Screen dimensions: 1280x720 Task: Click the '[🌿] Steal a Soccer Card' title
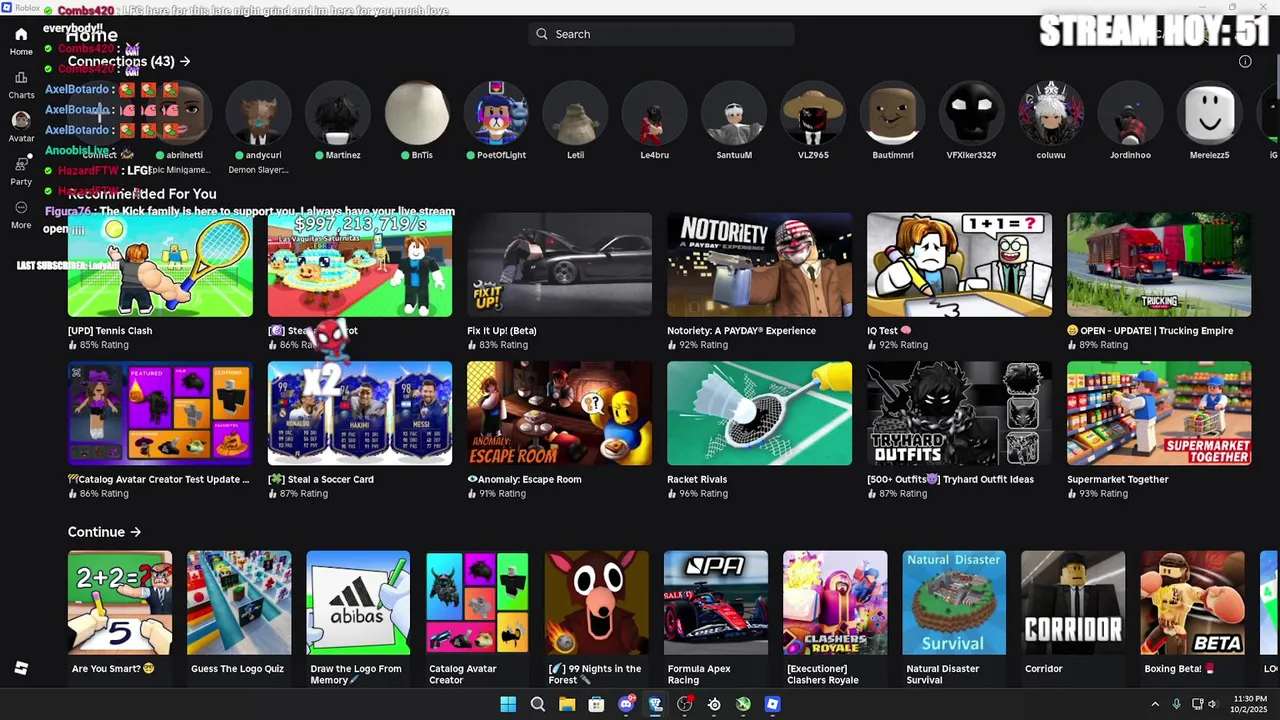(x=321, y=479)
